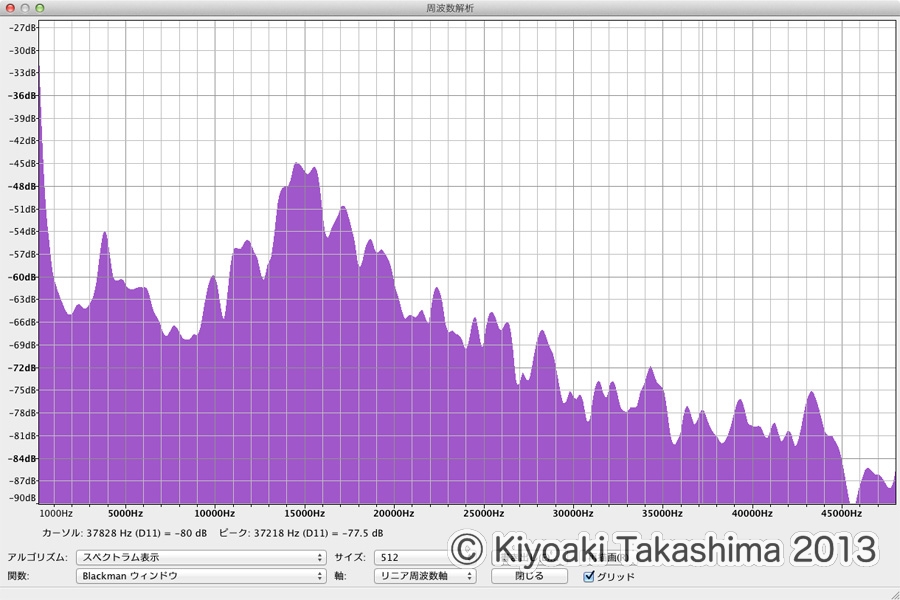This screenshot has height=600, width=900.
Task: Click the -36dB level axis label
Action: (x=23, y=95)
